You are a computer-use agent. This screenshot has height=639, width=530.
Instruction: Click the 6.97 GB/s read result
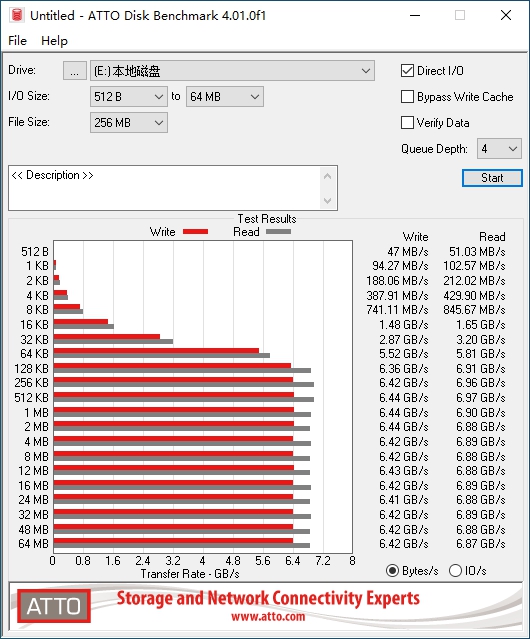(x=481, y=398)
